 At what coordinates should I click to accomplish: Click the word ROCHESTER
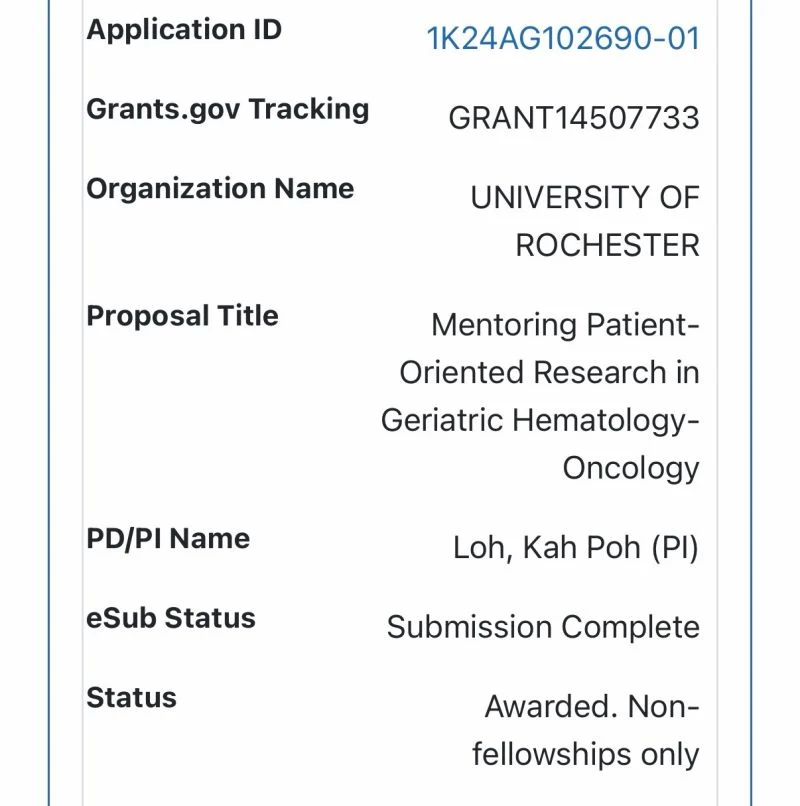607,245
